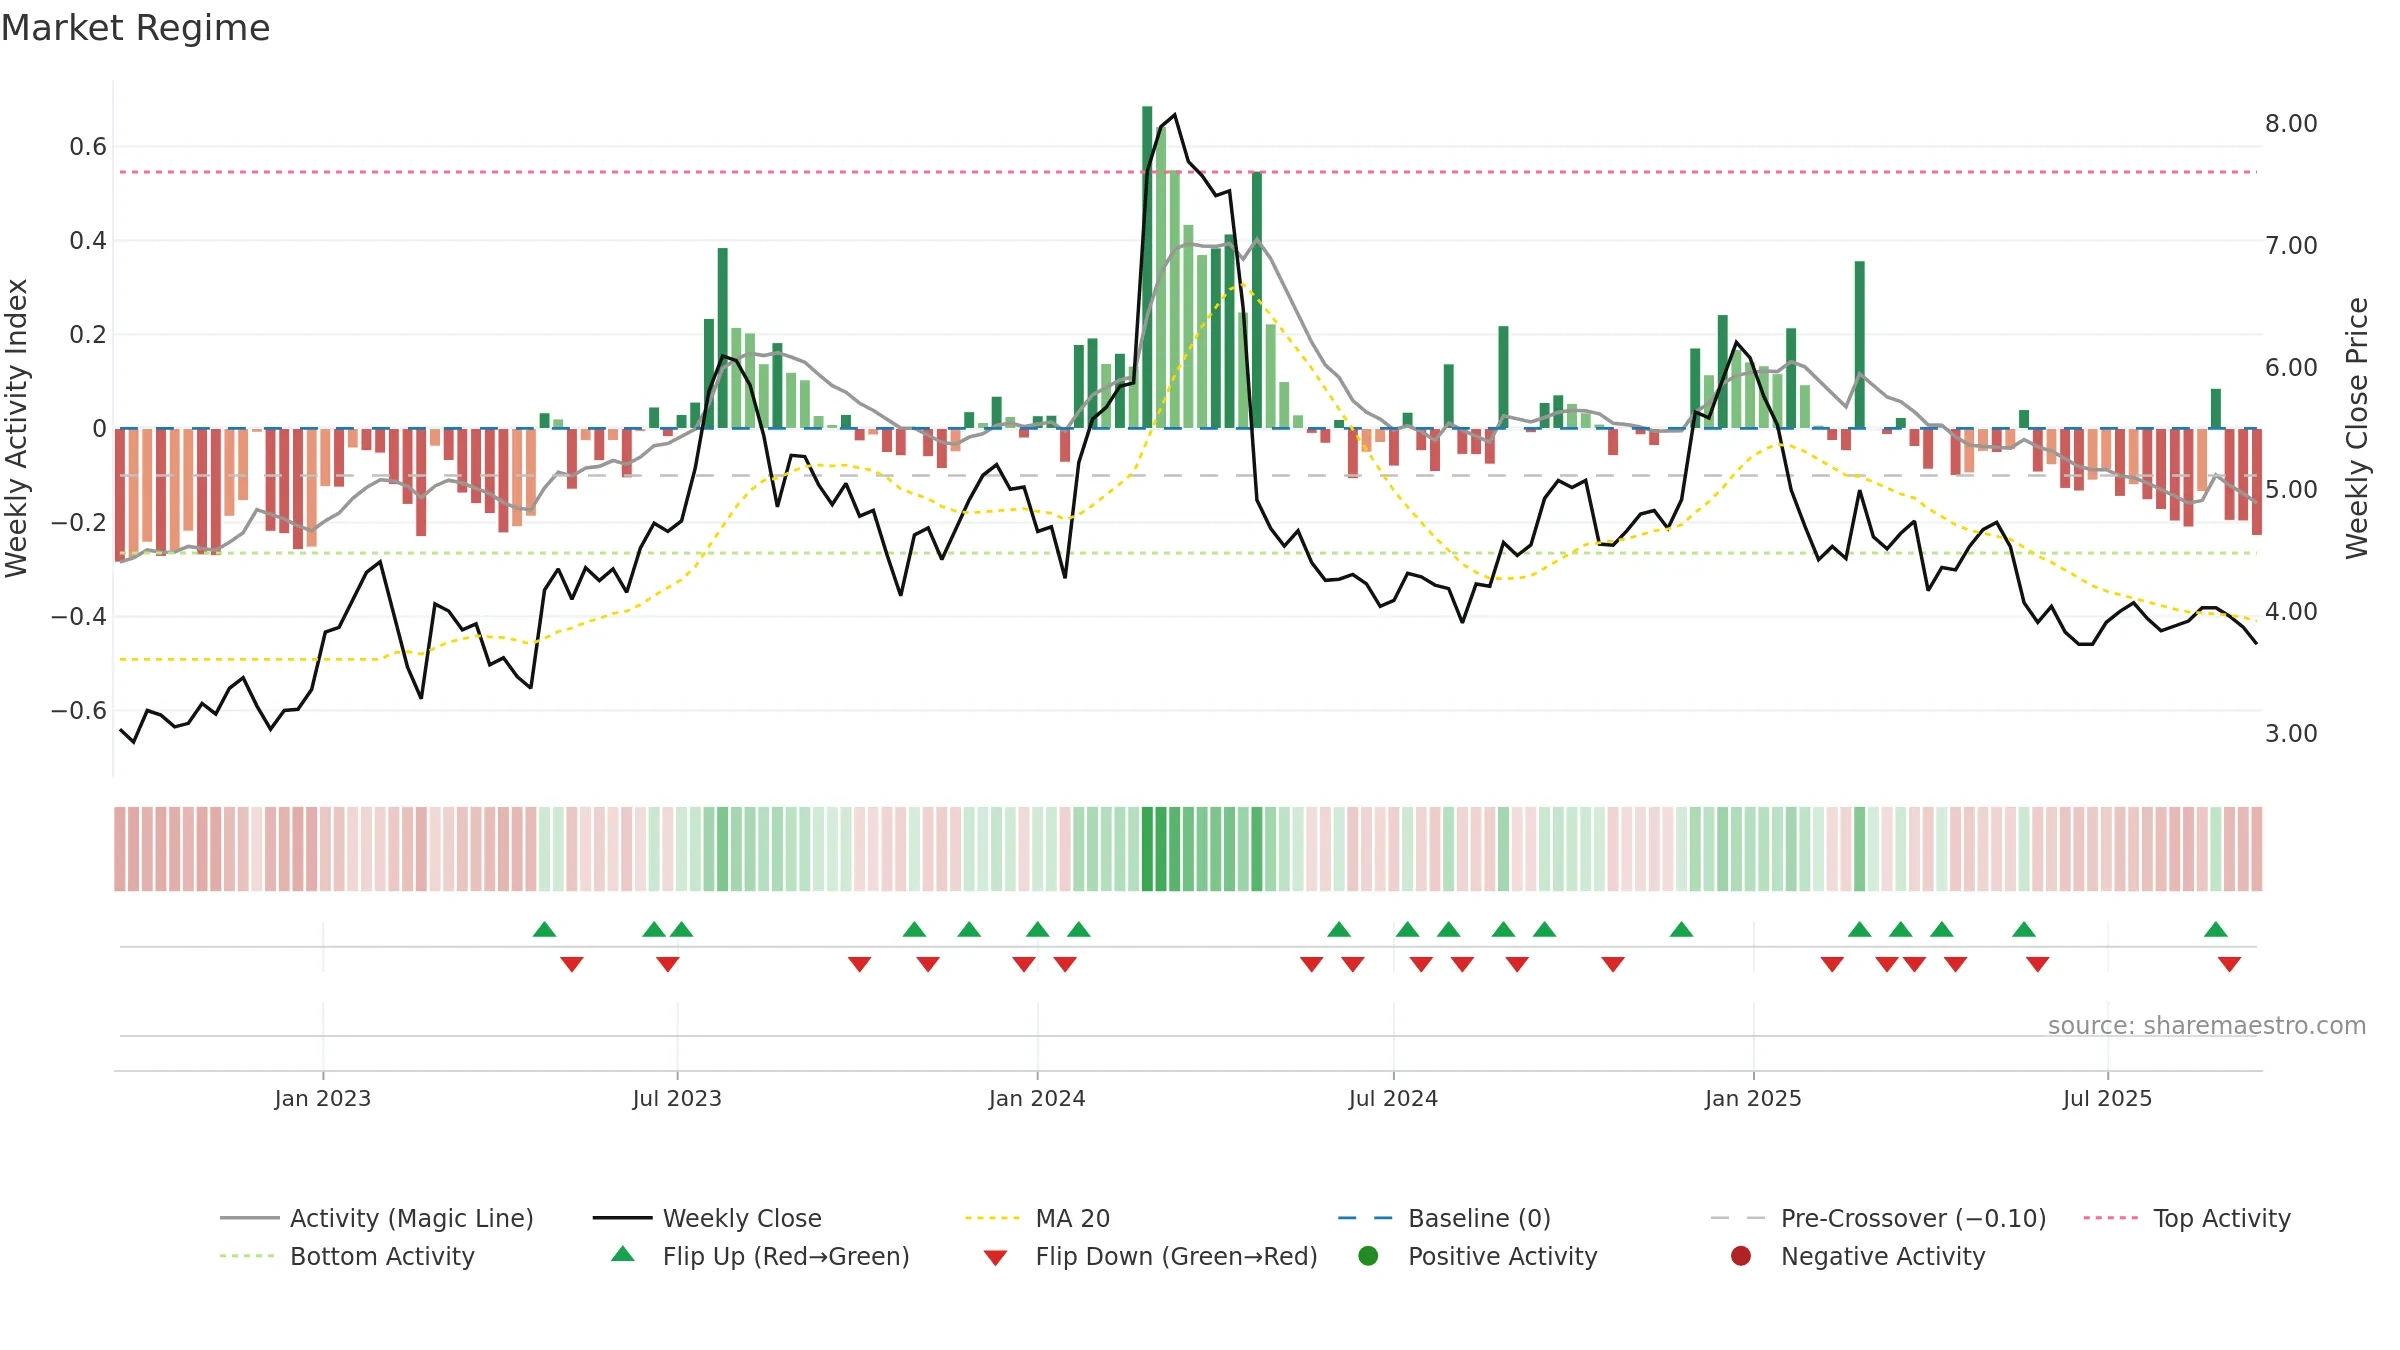Click the 8.00 price tick label
The height and width of the screenshot is (1350, 2400).
tap(2291, 124)
